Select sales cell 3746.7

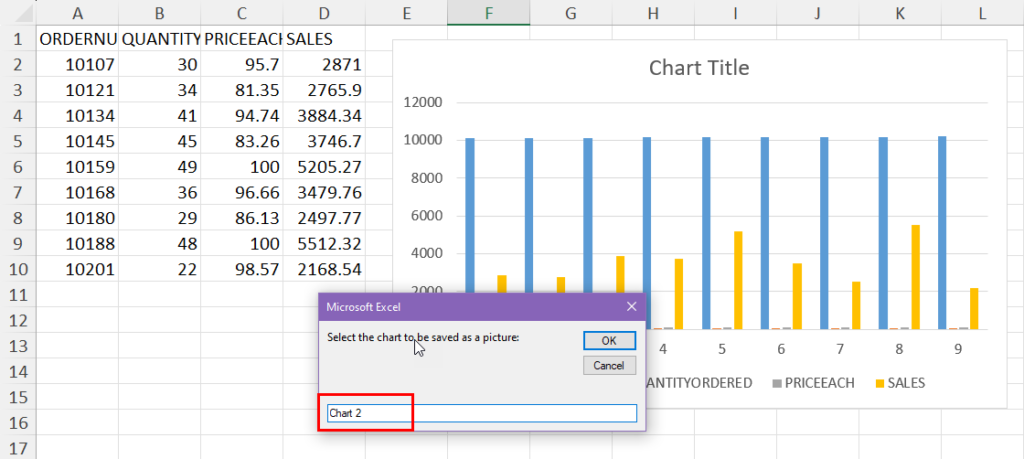pyautogui.click(x=325, y=141)
